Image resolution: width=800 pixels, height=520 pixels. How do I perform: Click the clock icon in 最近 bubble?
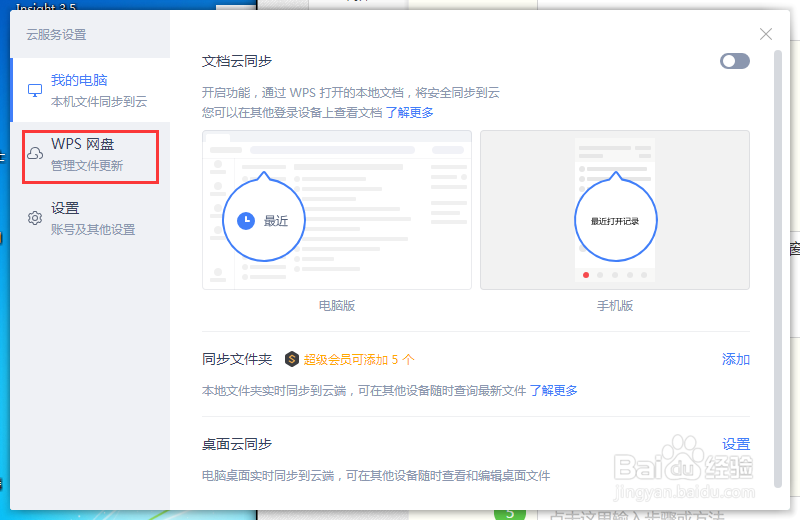(246, 220)
